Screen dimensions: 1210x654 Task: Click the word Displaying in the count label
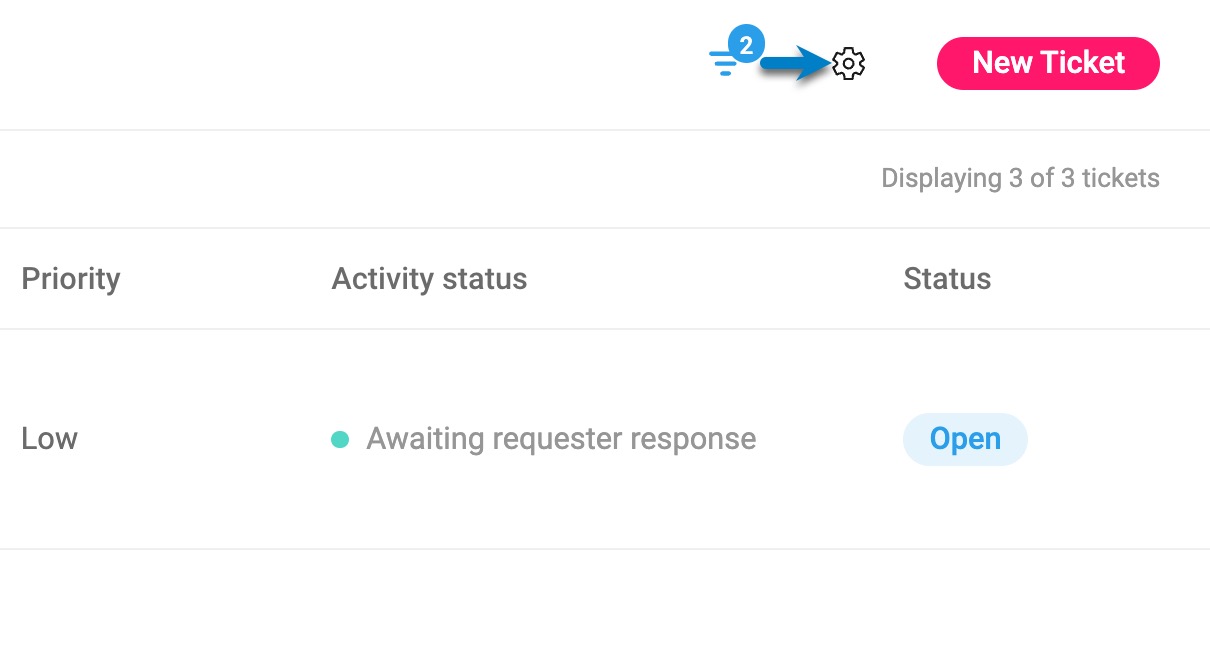(941, 180)
